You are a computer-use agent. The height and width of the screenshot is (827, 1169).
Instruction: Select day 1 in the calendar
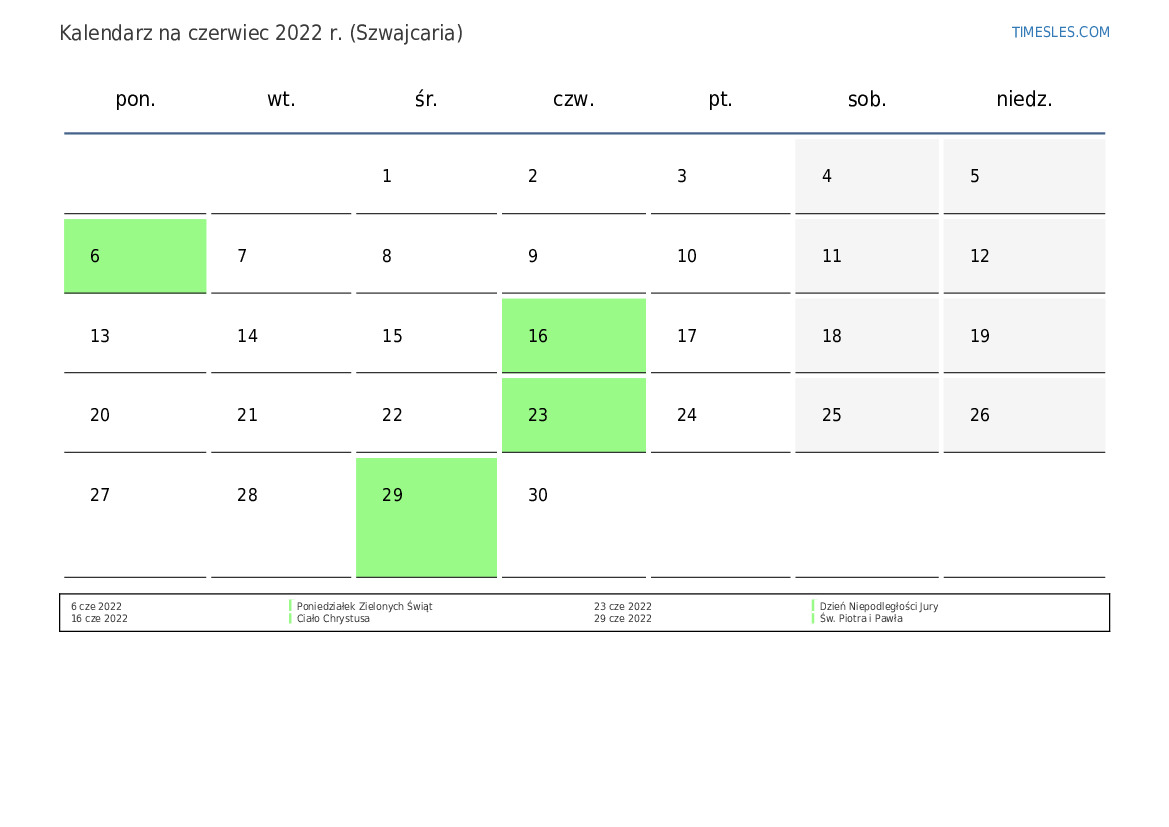426,176
